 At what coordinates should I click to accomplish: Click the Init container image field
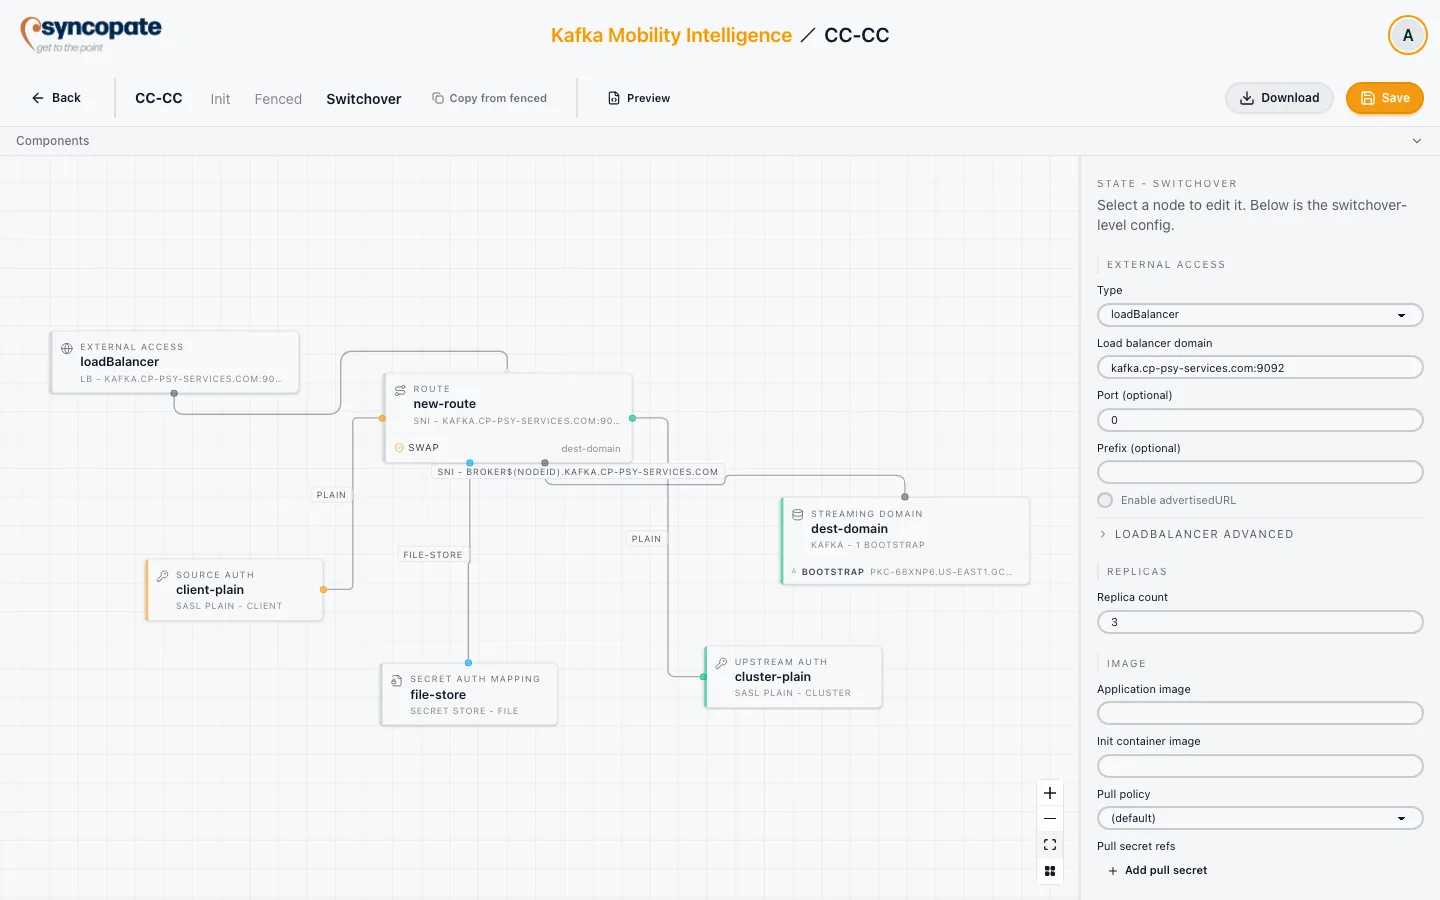[x=1260, y=766]
